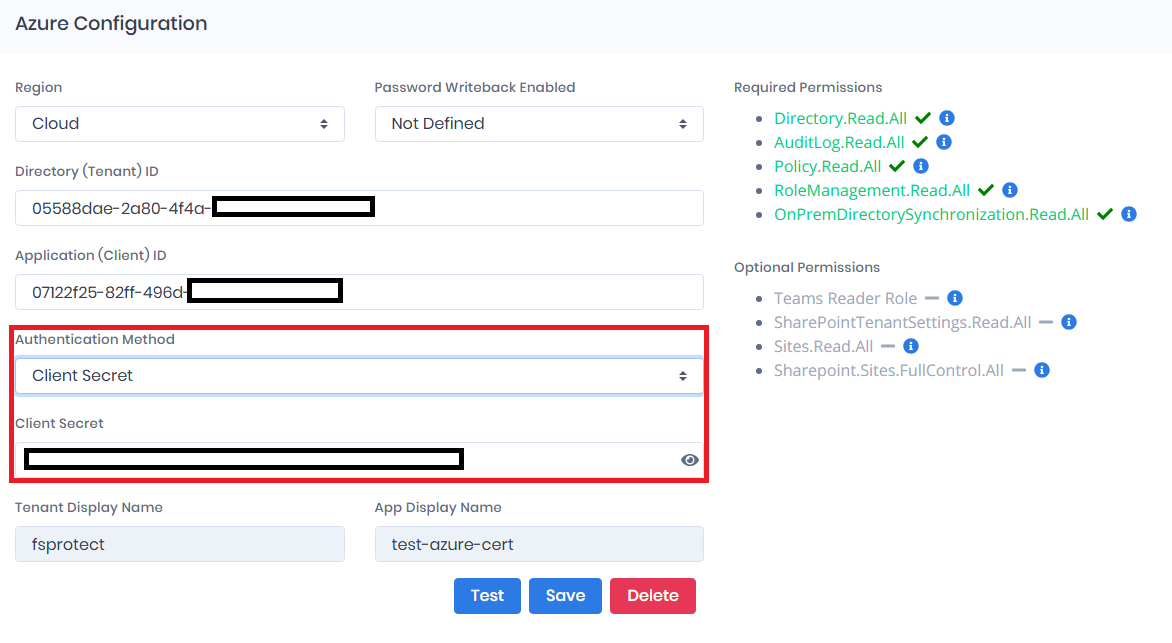Click info icon beside SharePointTenantSettings.Read.All
This screenshot has width=1172, height=643.
click(1069, 322)
